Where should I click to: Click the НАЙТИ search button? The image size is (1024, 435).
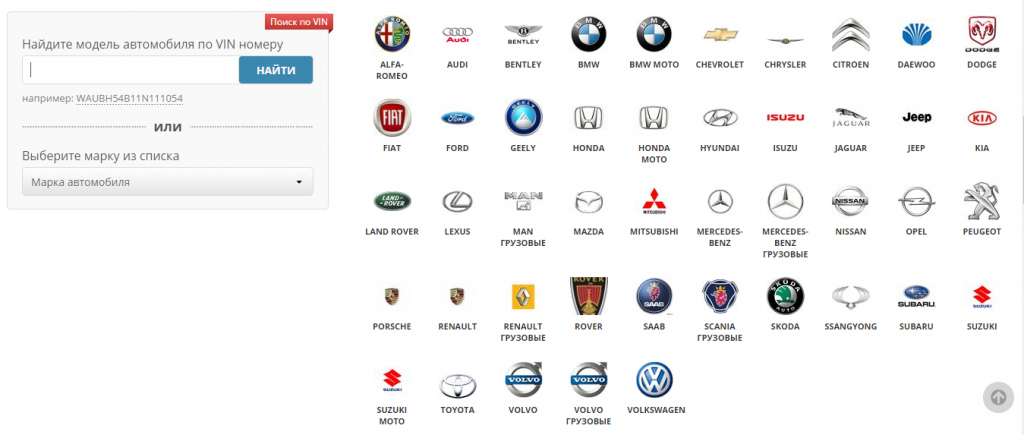[x=276, y=70]
